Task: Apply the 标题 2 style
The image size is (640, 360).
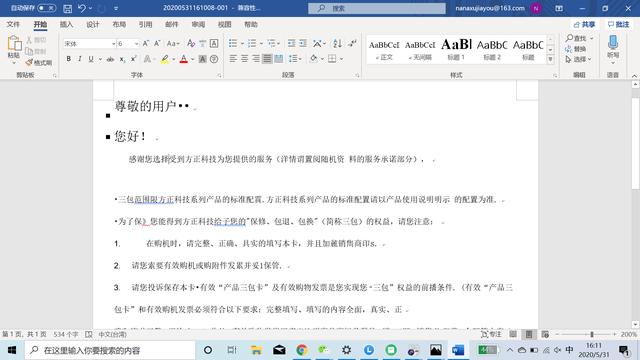Action: 492,49
